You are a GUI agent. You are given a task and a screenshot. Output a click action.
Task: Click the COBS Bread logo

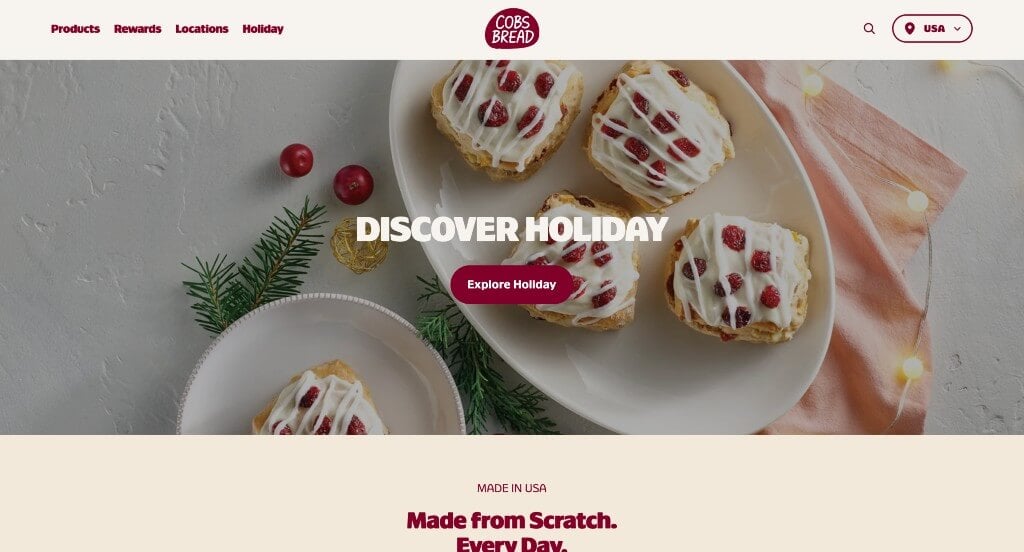point(512,29)
